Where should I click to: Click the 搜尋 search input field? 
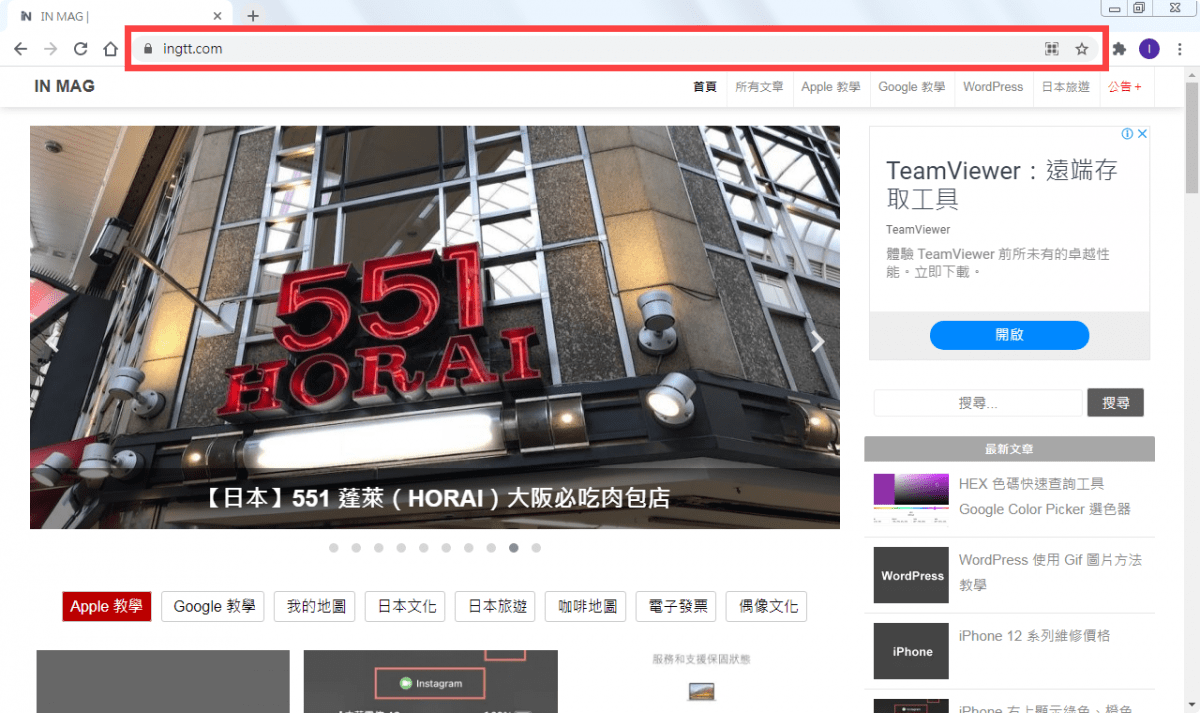coord(978,403)
